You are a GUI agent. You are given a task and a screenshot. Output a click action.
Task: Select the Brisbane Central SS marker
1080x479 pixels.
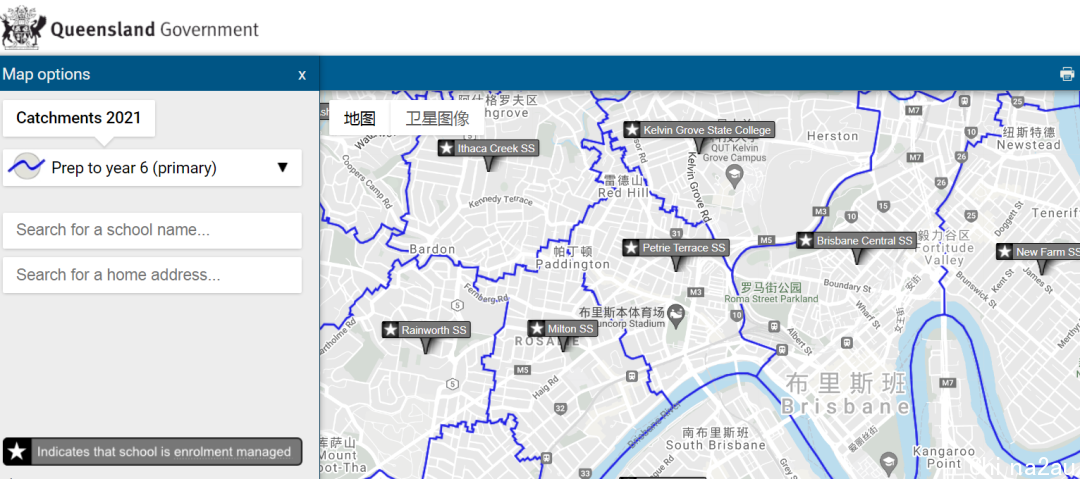pyautogui.click(x=857, y=241)
